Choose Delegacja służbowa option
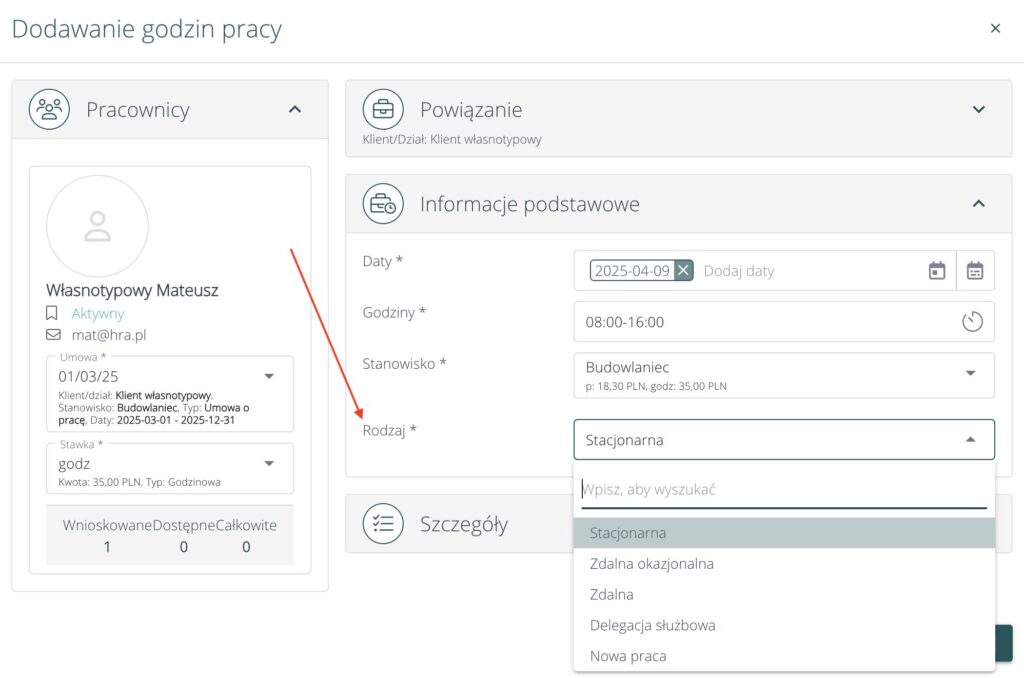 tap(653, 625)
